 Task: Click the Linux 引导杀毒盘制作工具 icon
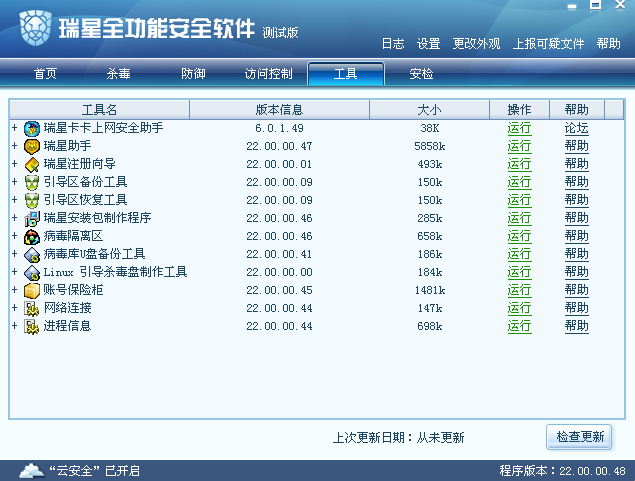click(32, 272)
